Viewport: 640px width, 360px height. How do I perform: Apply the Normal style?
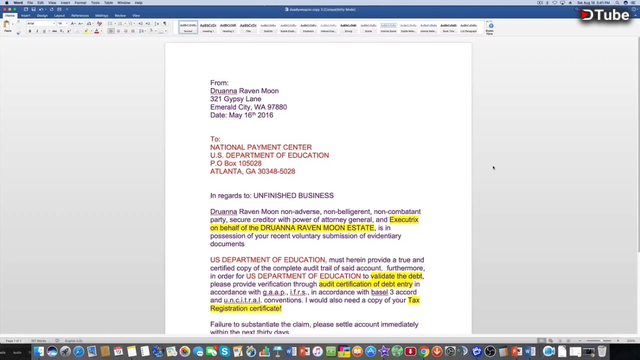(x=188, y=27)
